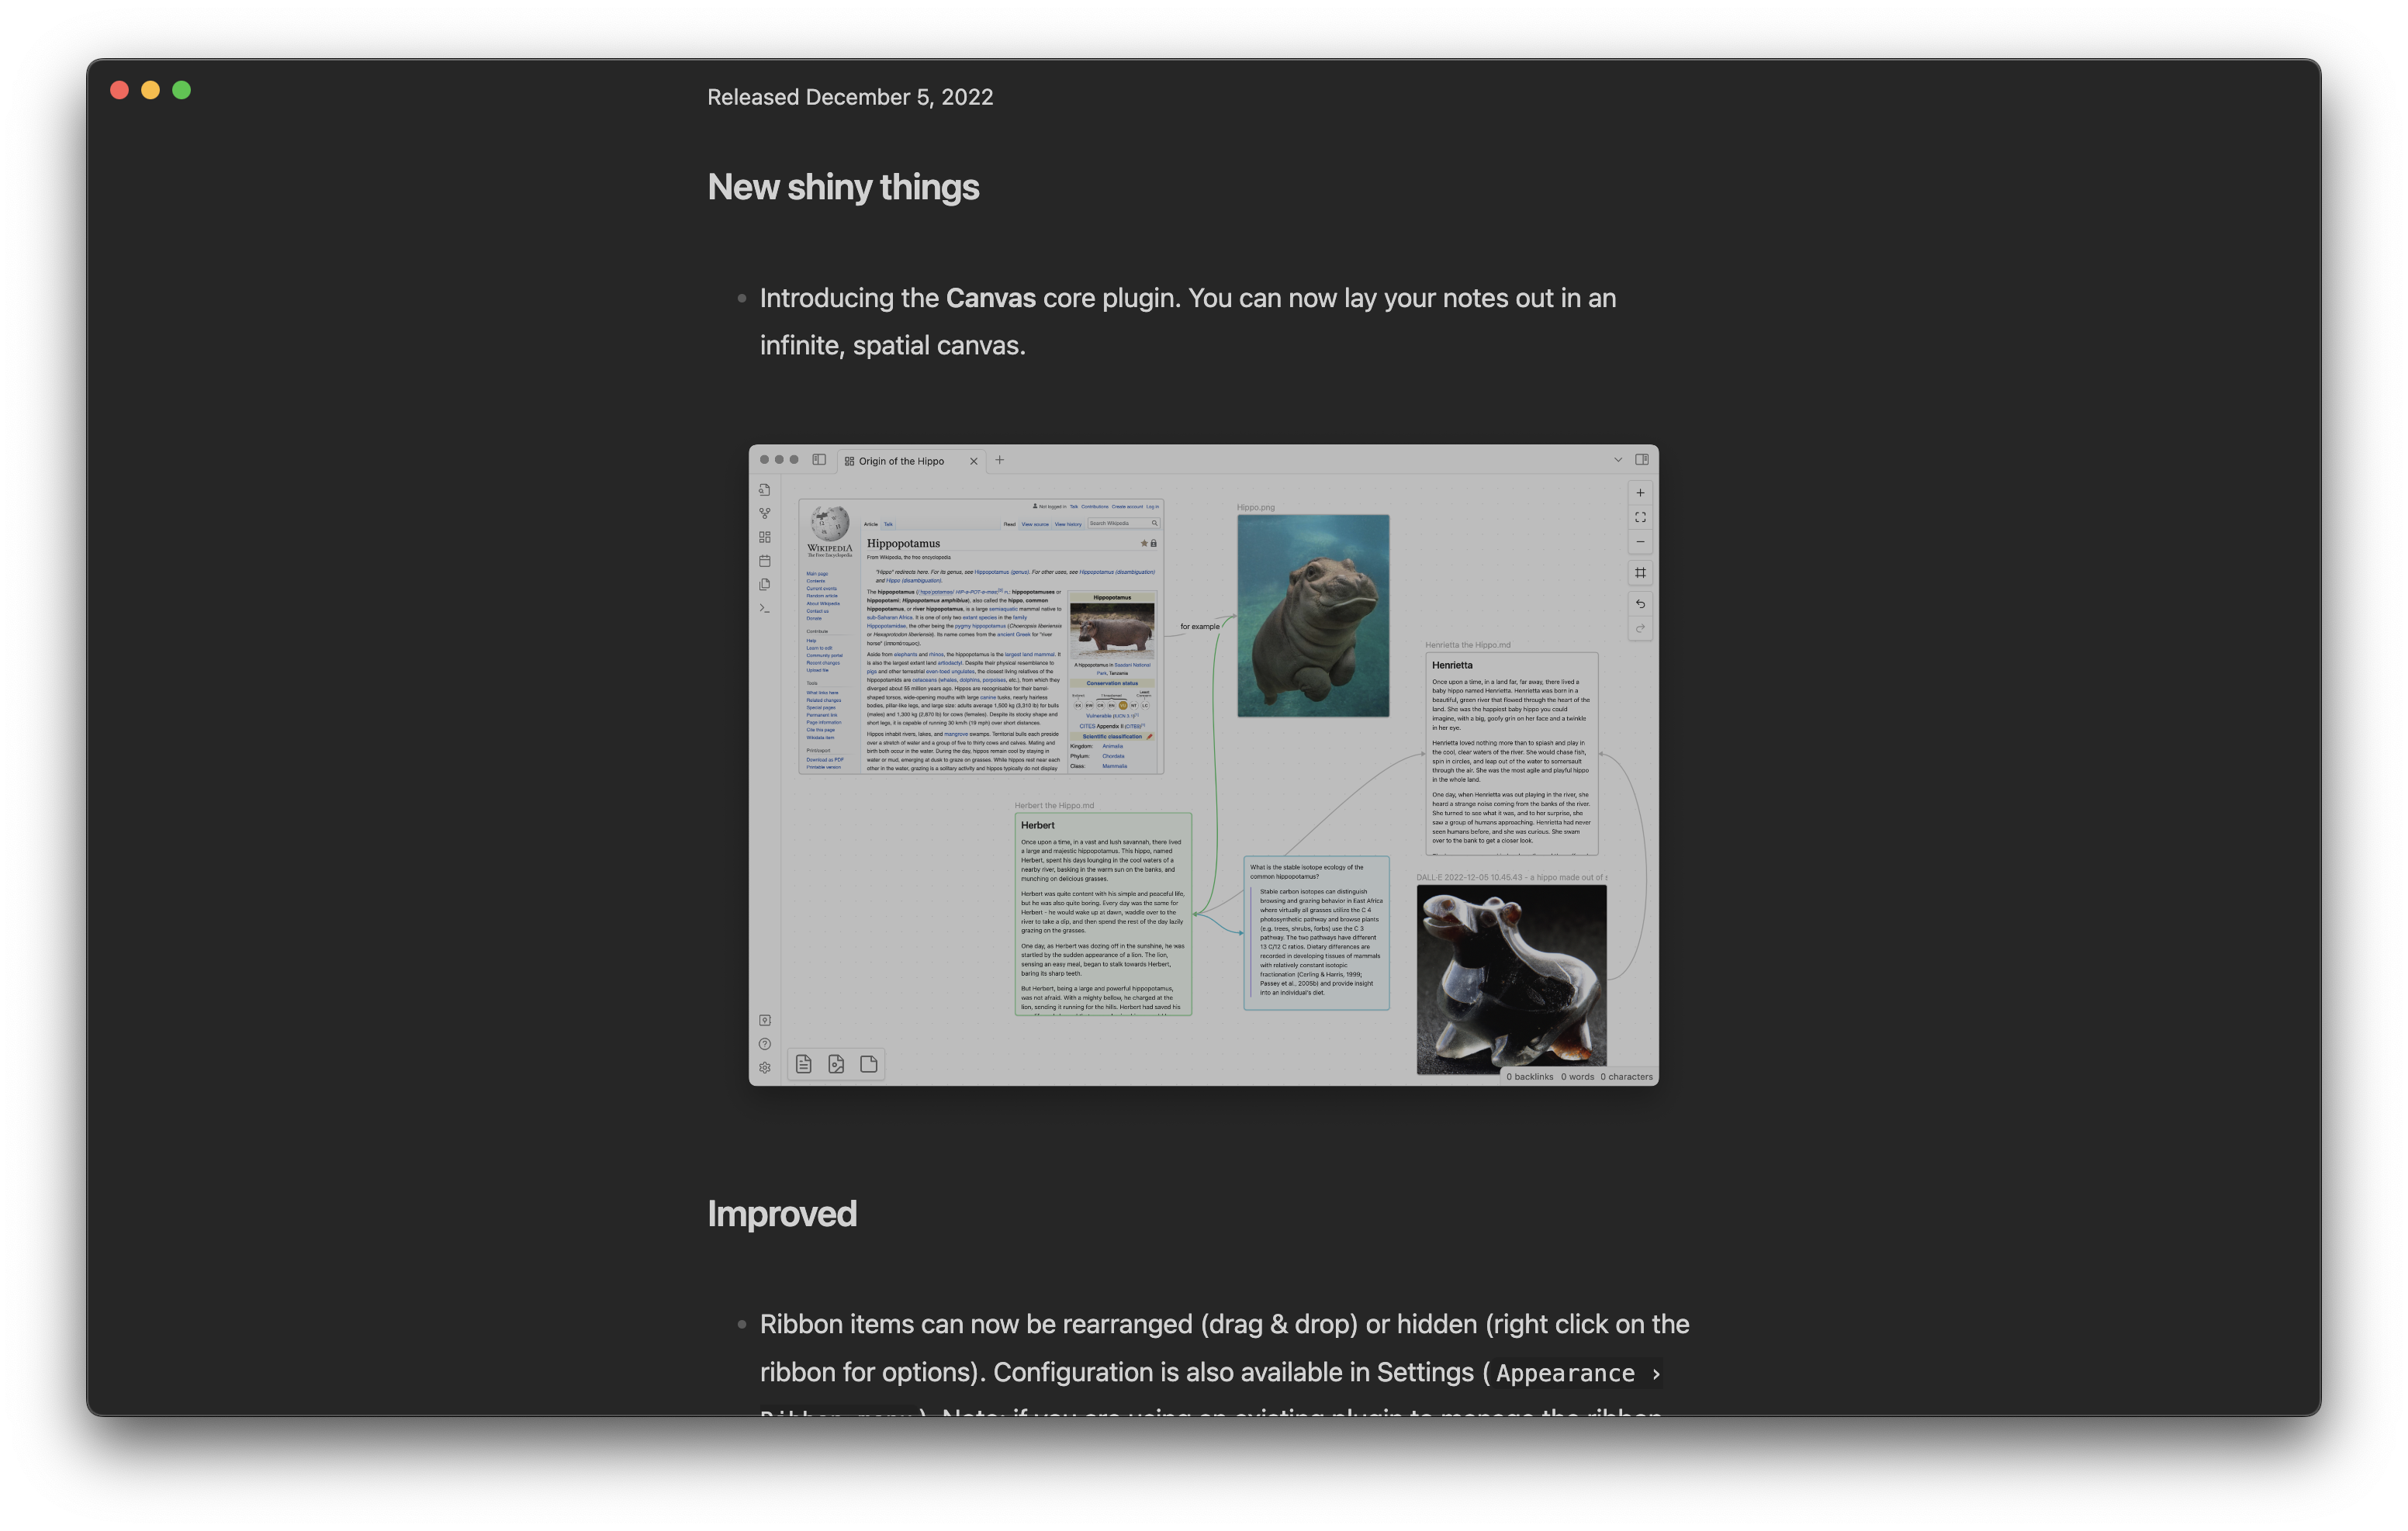Expand the tab list chevron dropdown
Screen dimensions: 2408x1531
point(1618,460)
